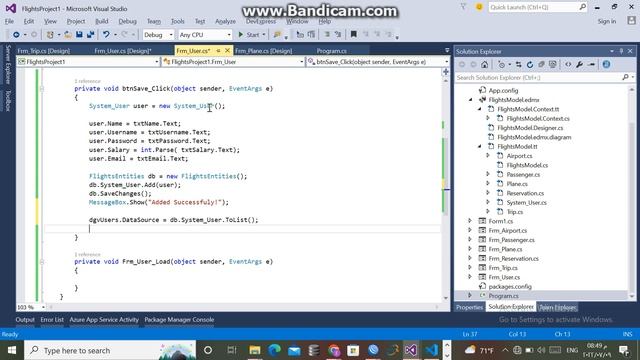The width and height of the screenshot is (640, 360).
Task: Collapse the Frm_User_Load method outline
Action: pyautogui.click(x=42, y=262)
